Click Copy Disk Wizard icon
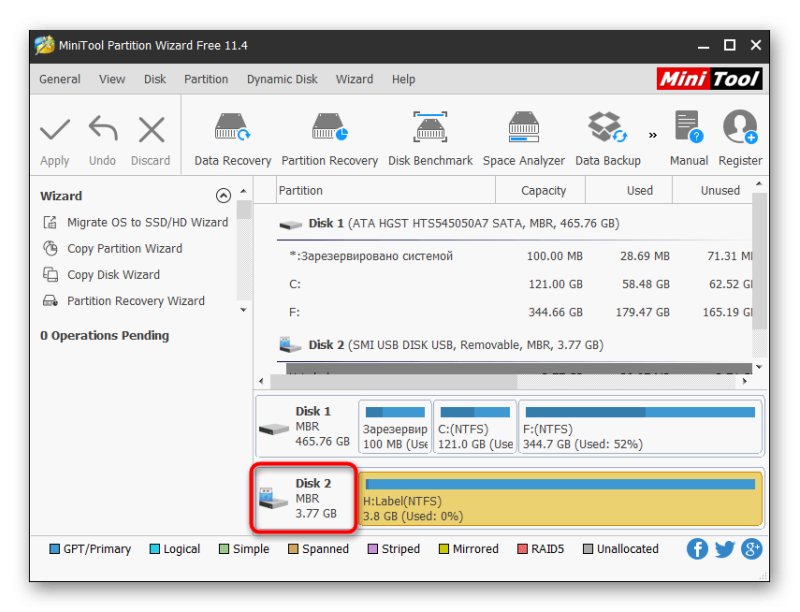The width and height of the screenshot is (800, 612). point(50,275)
